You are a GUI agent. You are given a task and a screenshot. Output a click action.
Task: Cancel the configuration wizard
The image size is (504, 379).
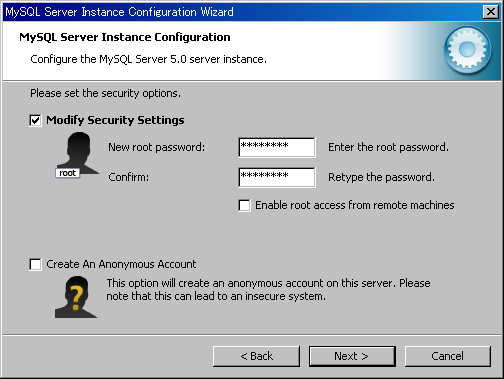(448, 356)
